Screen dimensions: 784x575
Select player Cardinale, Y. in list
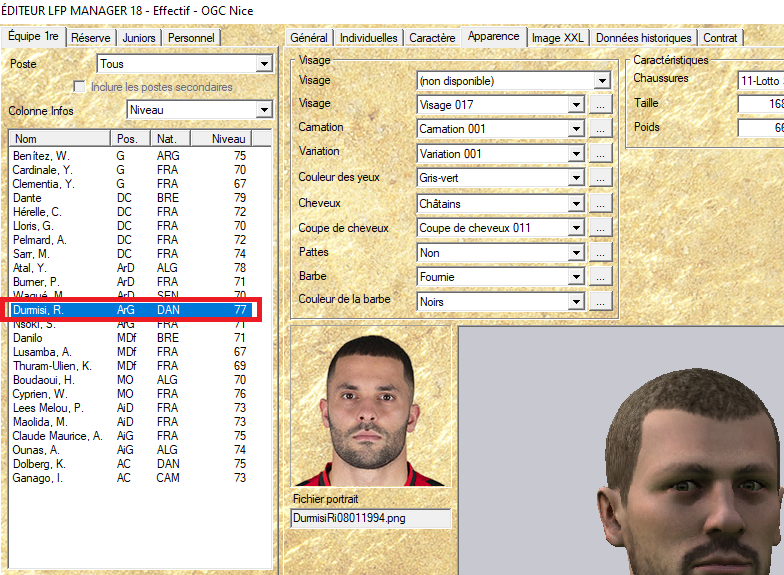130,170
